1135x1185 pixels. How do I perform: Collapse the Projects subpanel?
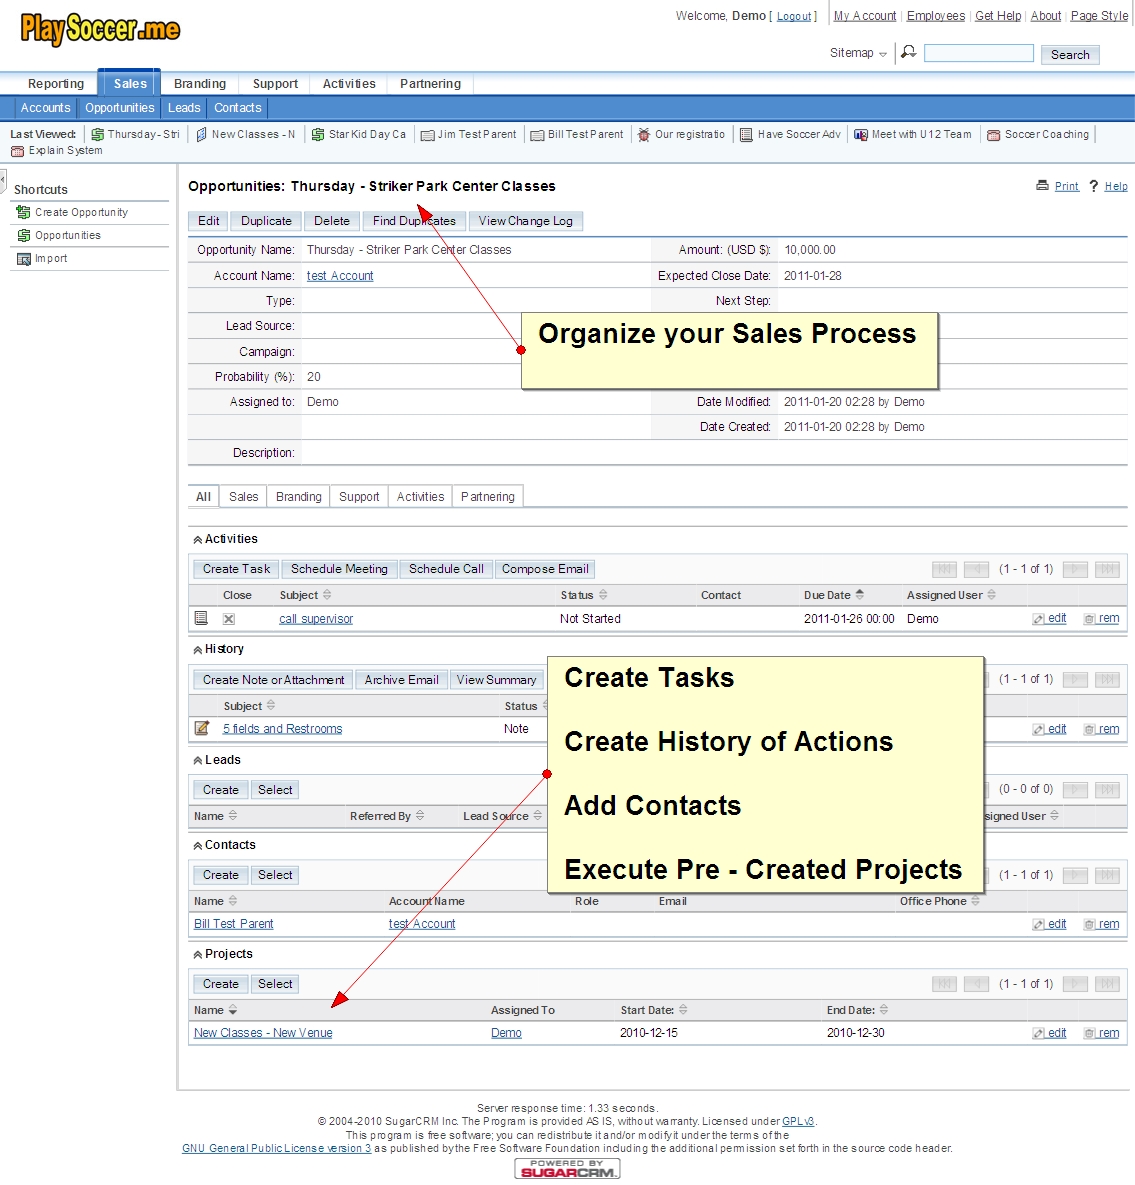pos(198,954)
